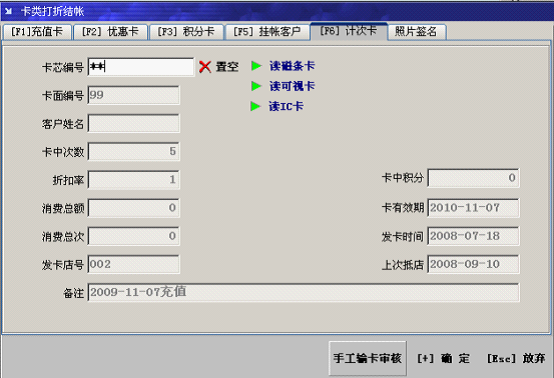Click the 卡有效期 label

pyautogui.click(x=403, y=208)
